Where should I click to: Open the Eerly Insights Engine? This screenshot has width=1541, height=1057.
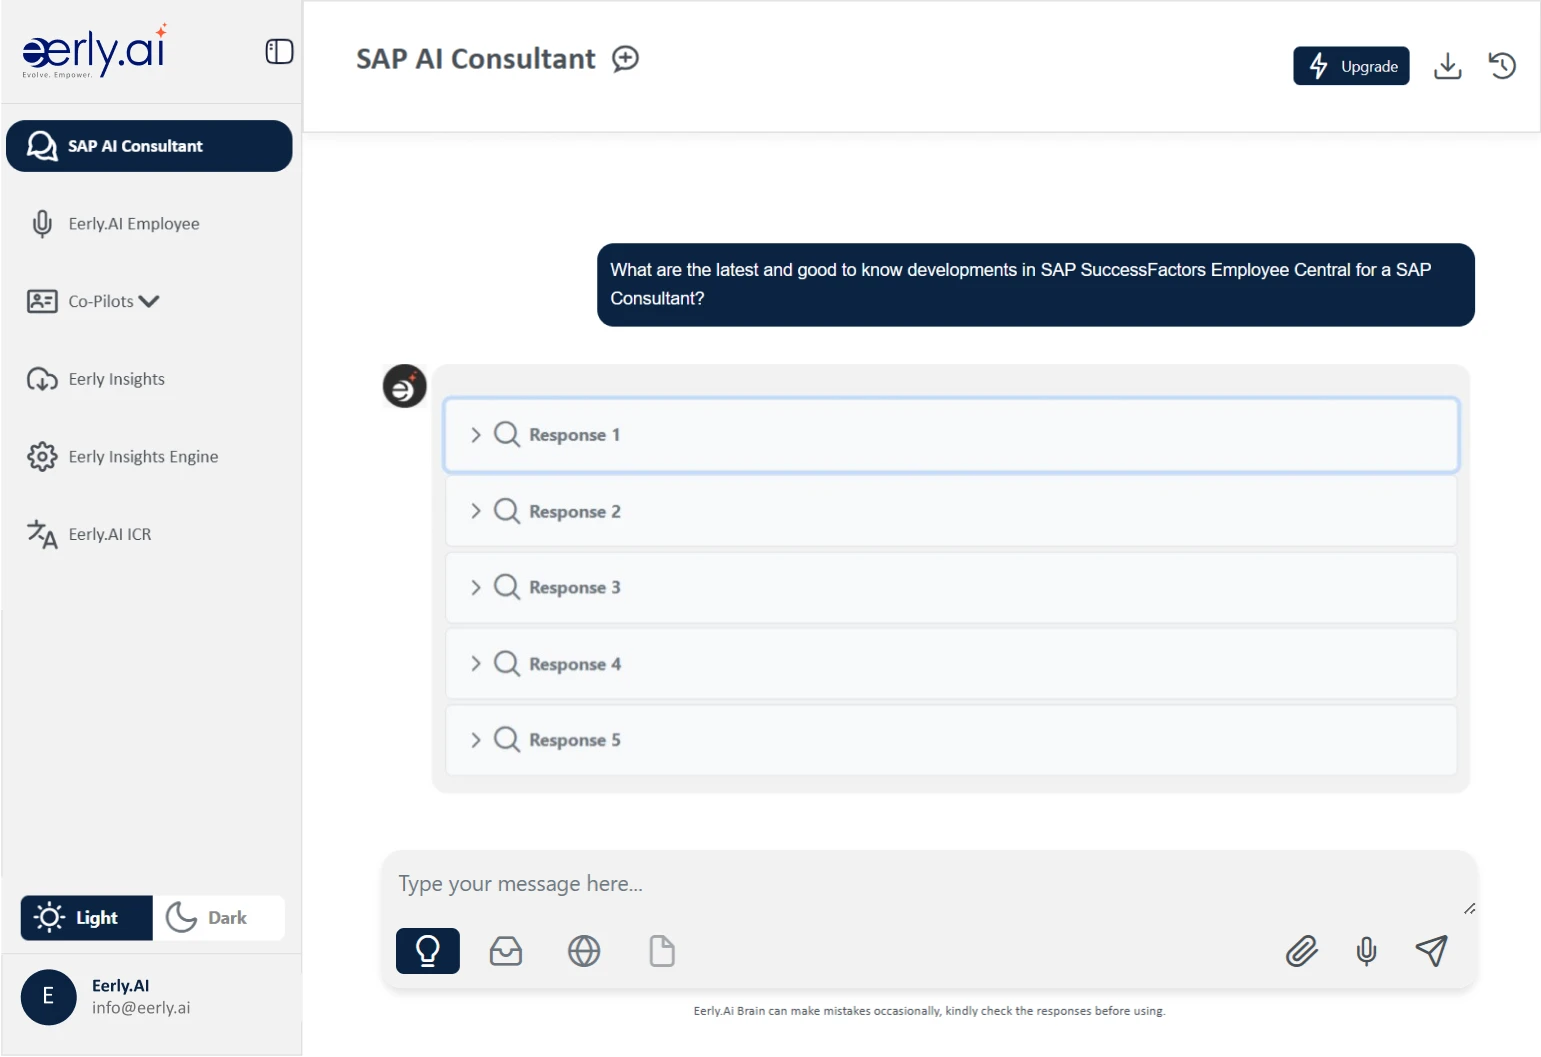[143, 456]
